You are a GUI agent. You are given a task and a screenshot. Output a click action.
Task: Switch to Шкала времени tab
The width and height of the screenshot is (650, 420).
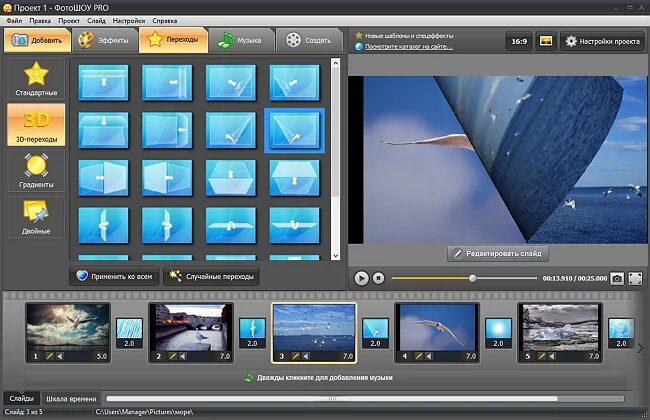[71, 398]
